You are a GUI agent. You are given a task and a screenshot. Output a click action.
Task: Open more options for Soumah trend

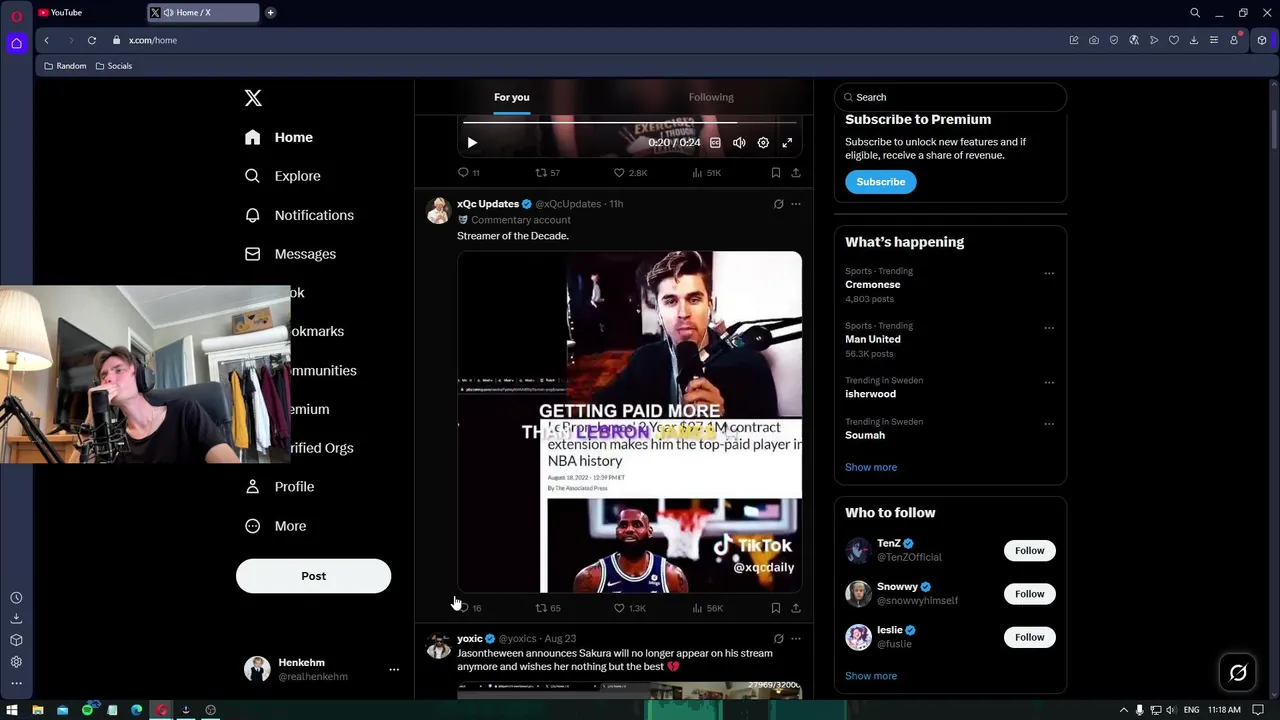(x=1049, y=424)
